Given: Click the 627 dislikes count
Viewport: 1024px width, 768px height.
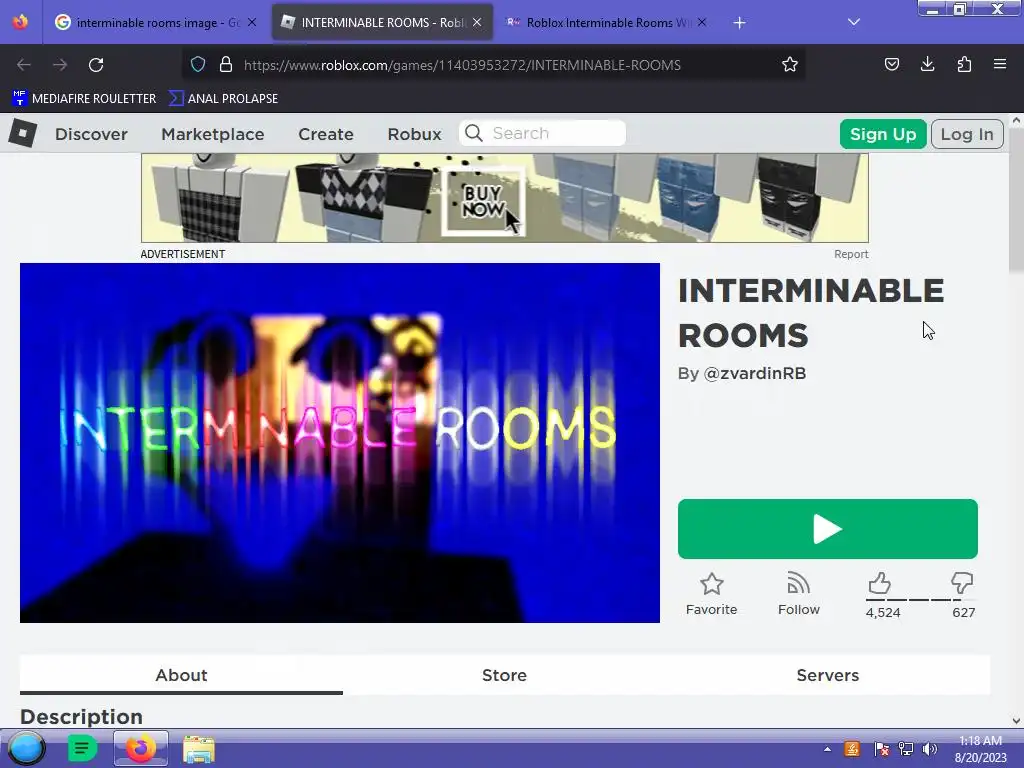Looking at the screenshot, I should (x=963, y=613).
